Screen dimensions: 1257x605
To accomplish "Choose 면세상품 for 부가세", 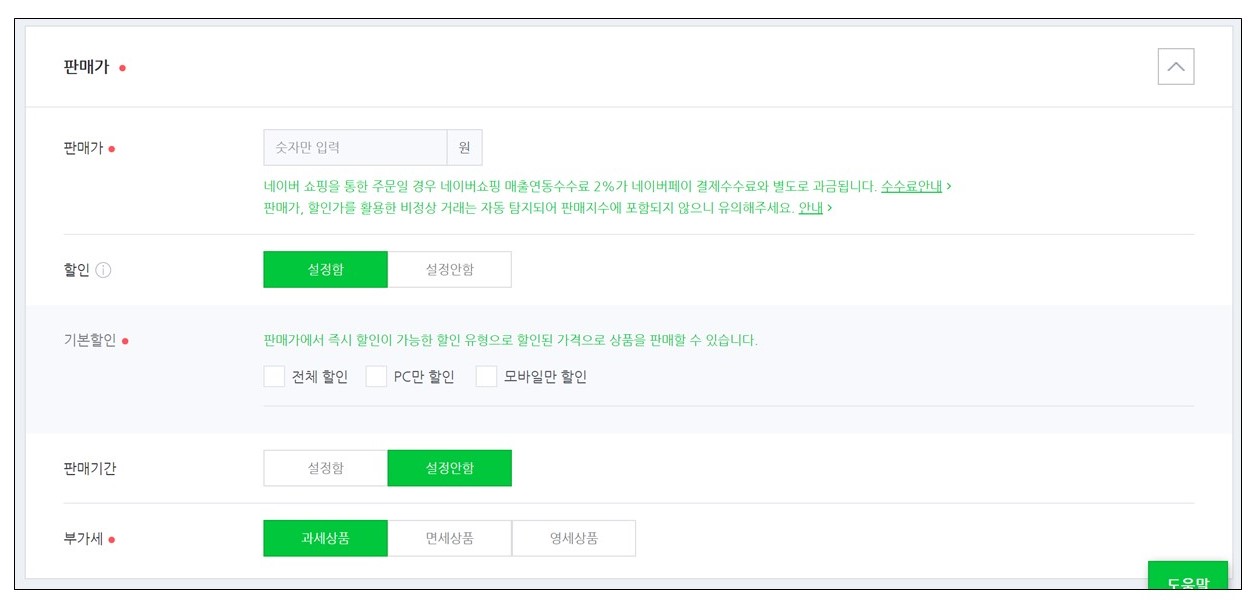I will pyautogui.click(x=450, y=538).
